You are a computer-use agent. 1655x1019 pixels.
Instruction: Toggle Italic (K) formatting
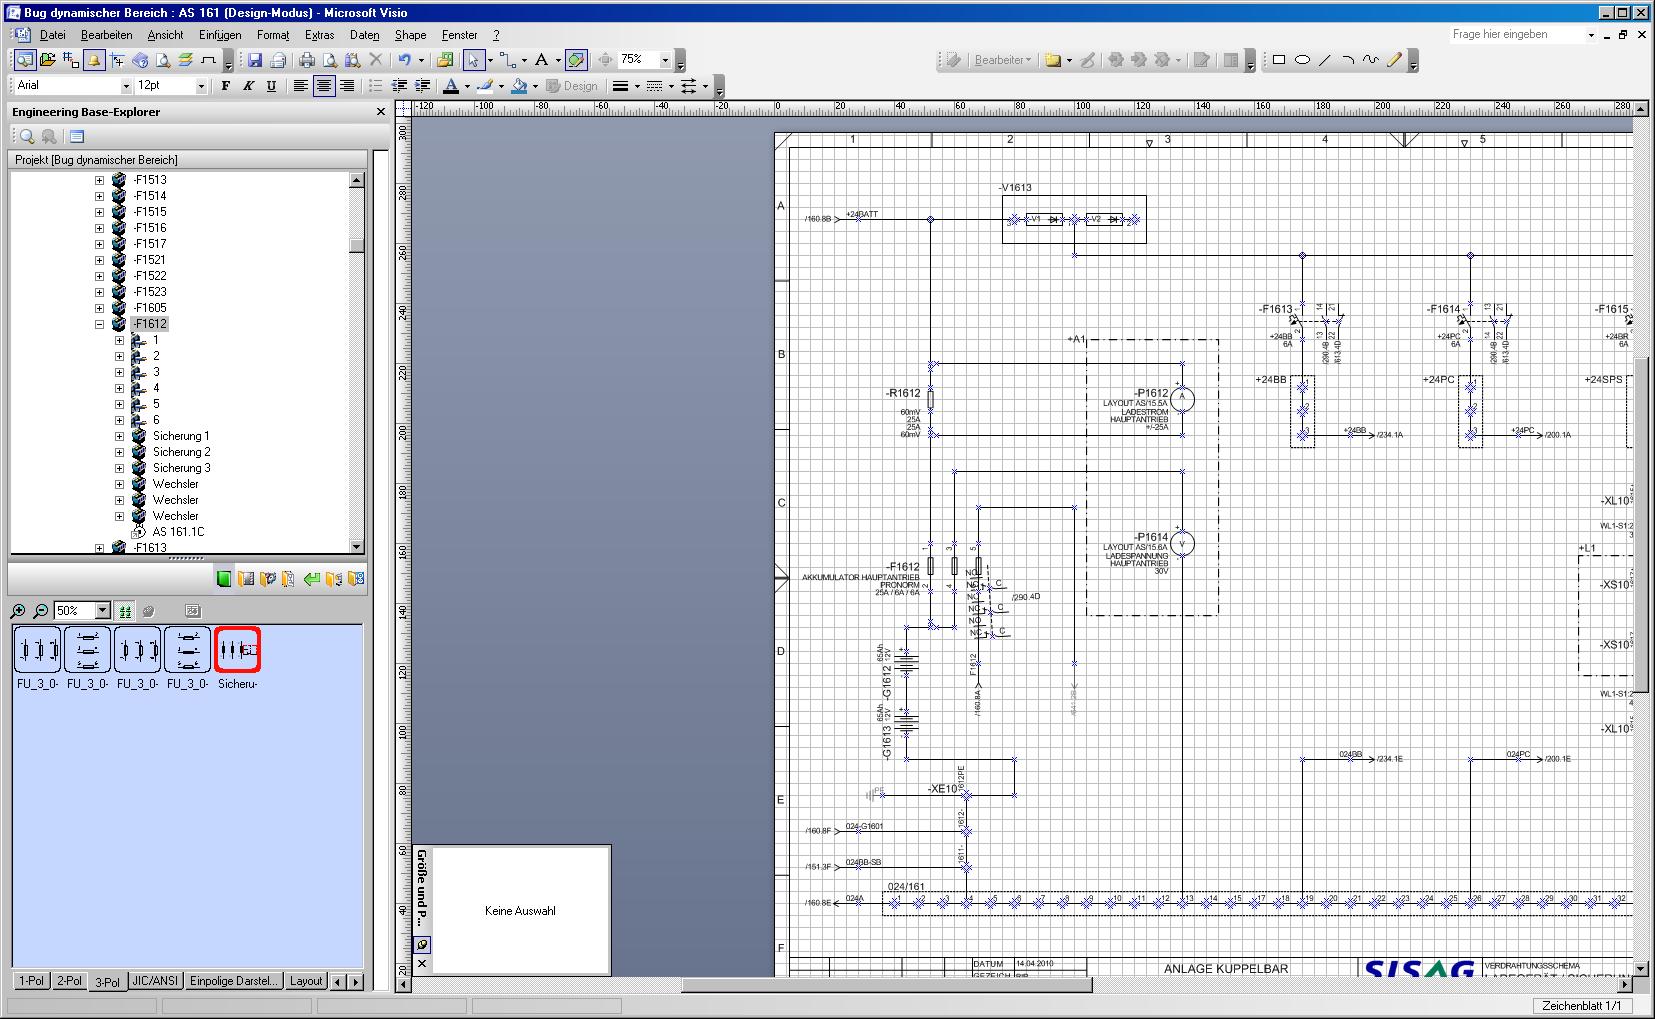tap(248, 86)
